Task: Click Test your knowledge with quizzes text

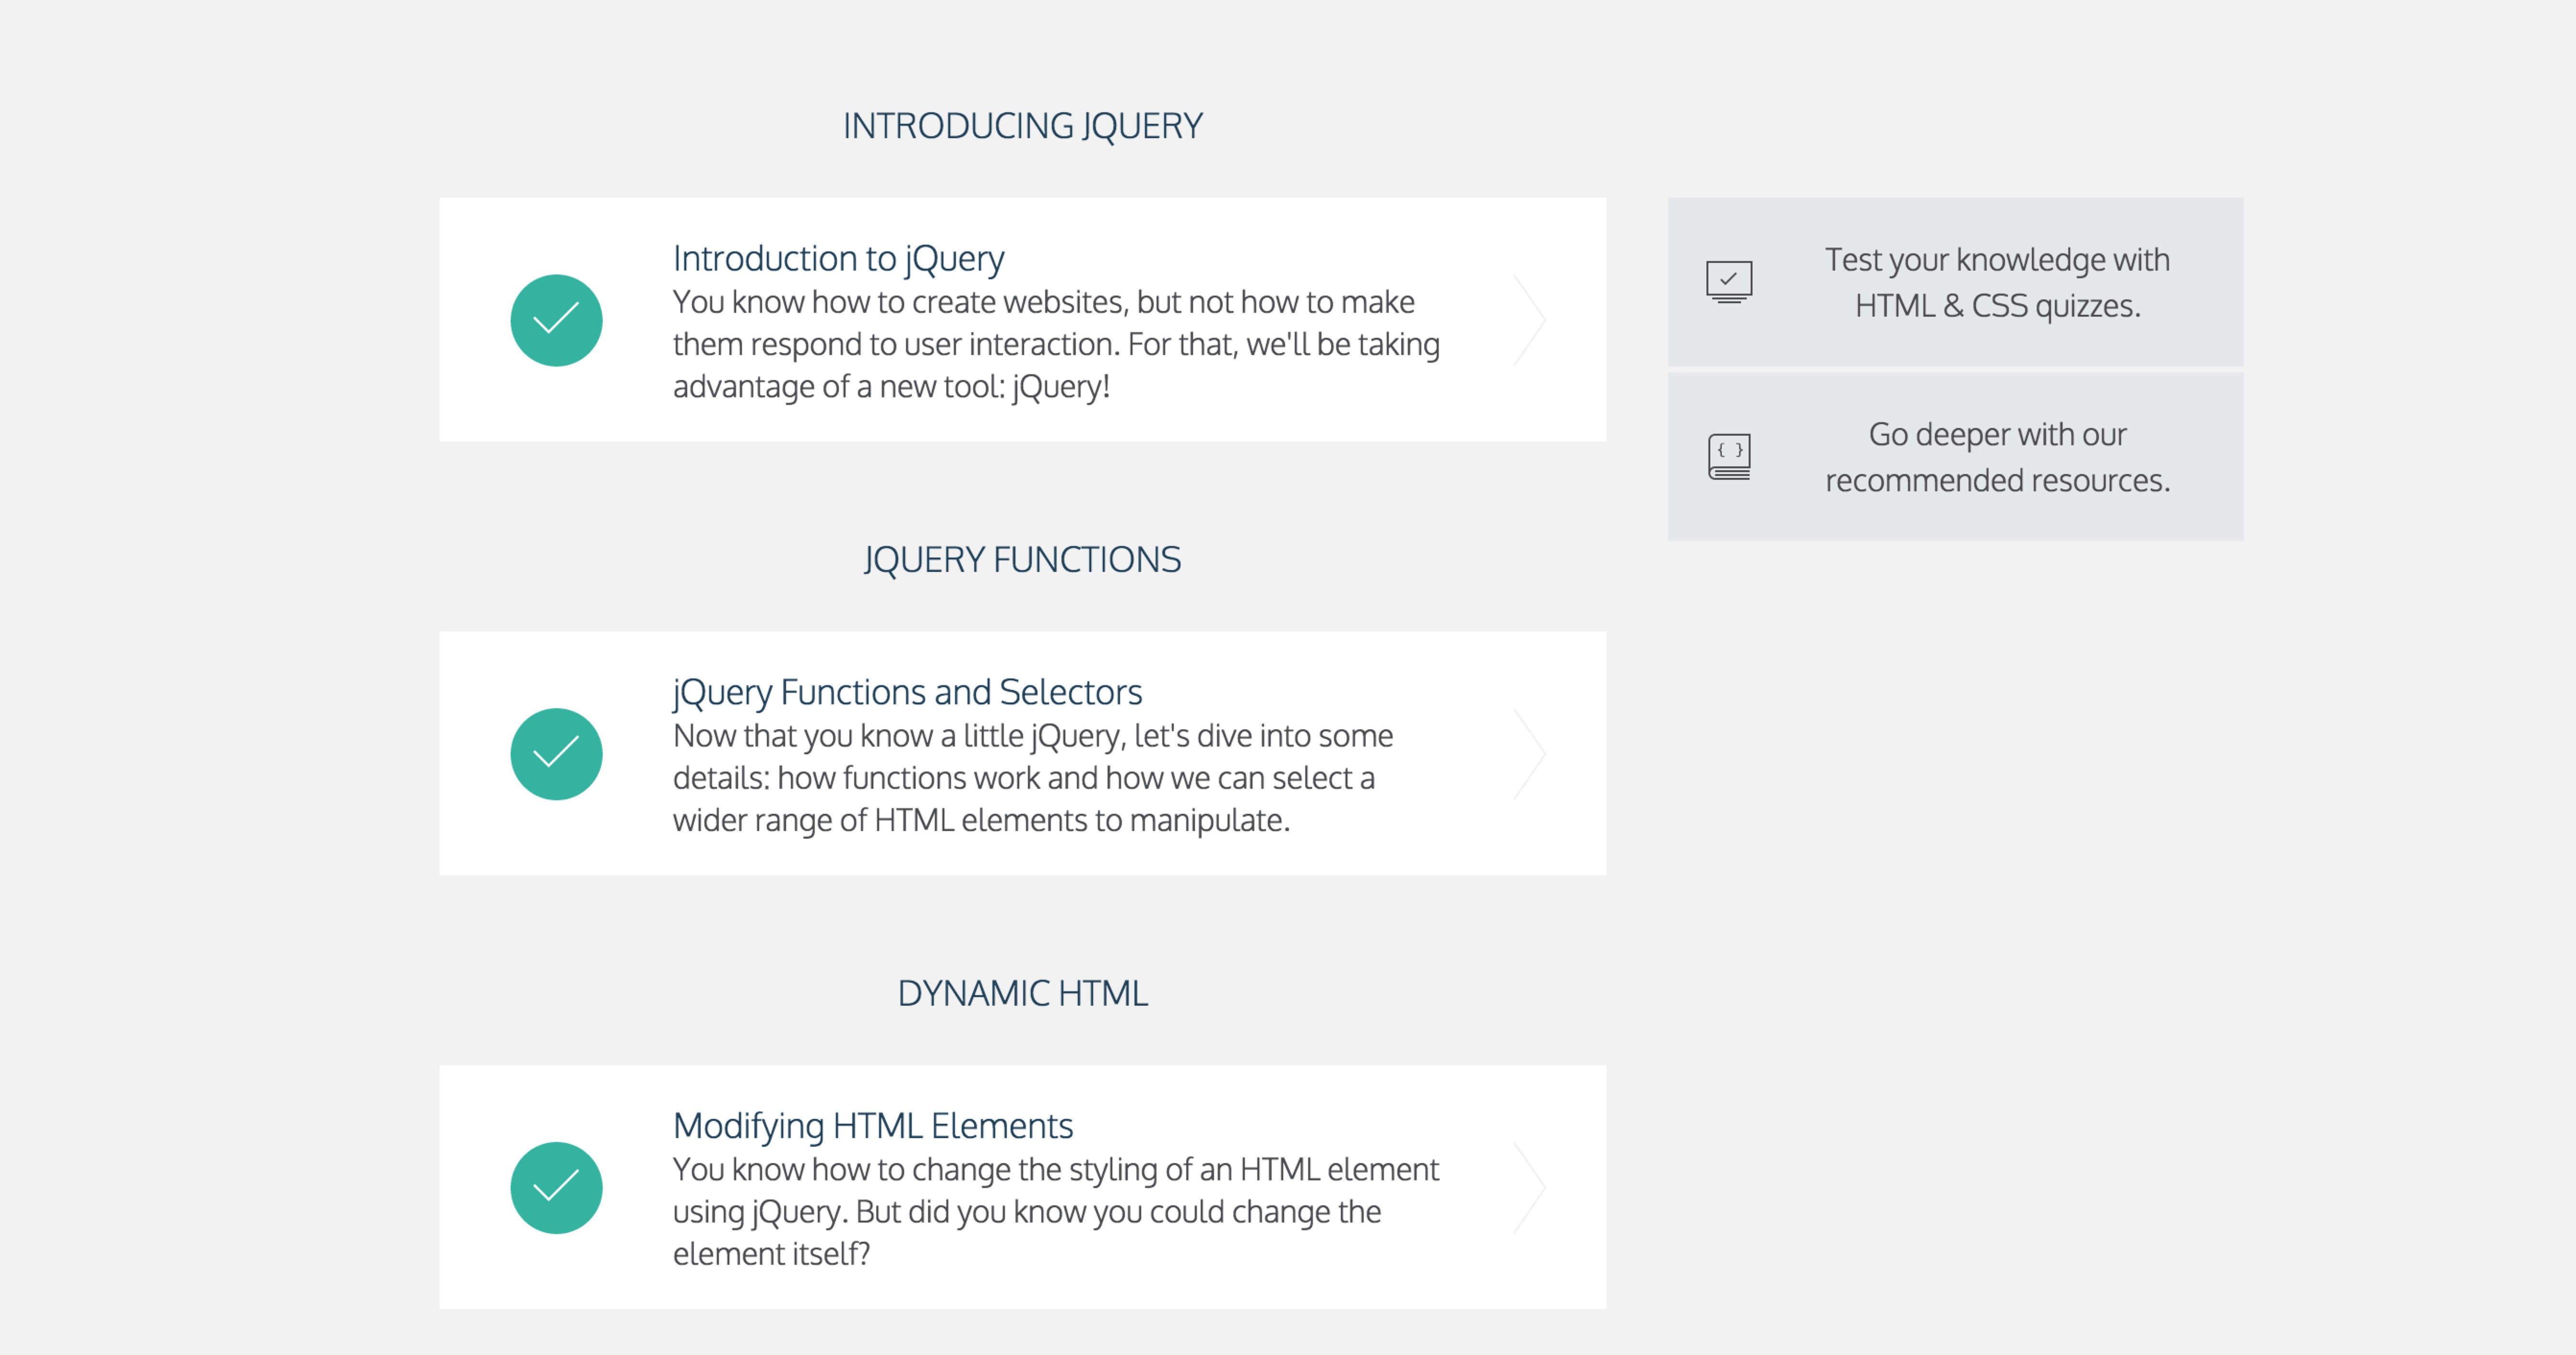Action: (1996, 282)
